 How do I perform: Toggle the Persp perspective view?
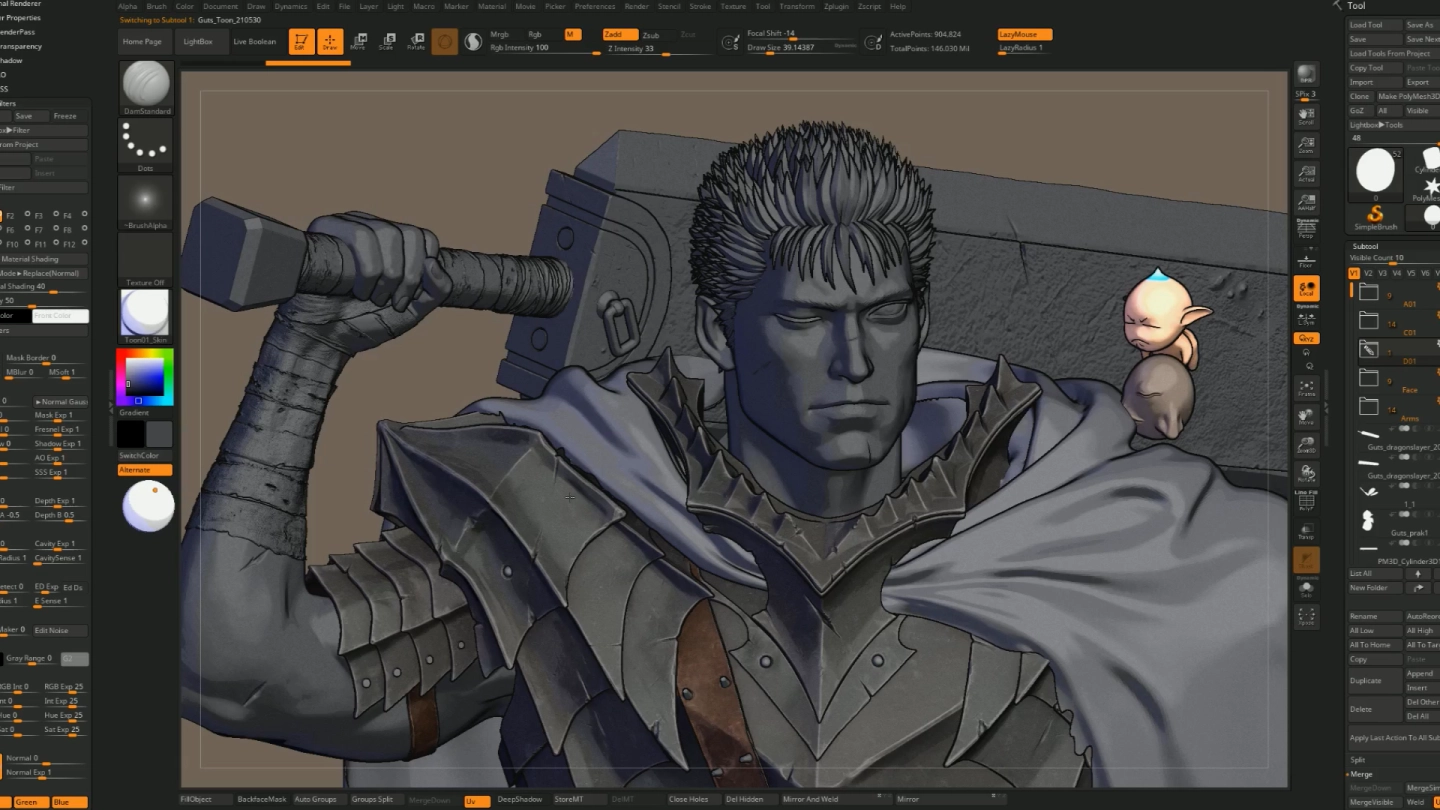(1306, 230)
